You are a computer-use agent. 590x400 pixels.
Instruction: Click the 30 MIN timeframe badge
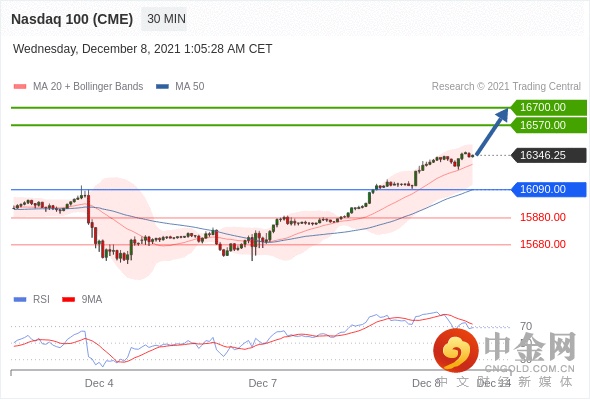(x=164, y=19)
